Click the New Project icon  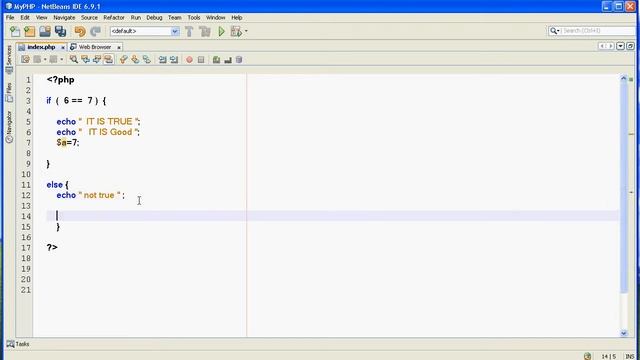click(29, 31)
